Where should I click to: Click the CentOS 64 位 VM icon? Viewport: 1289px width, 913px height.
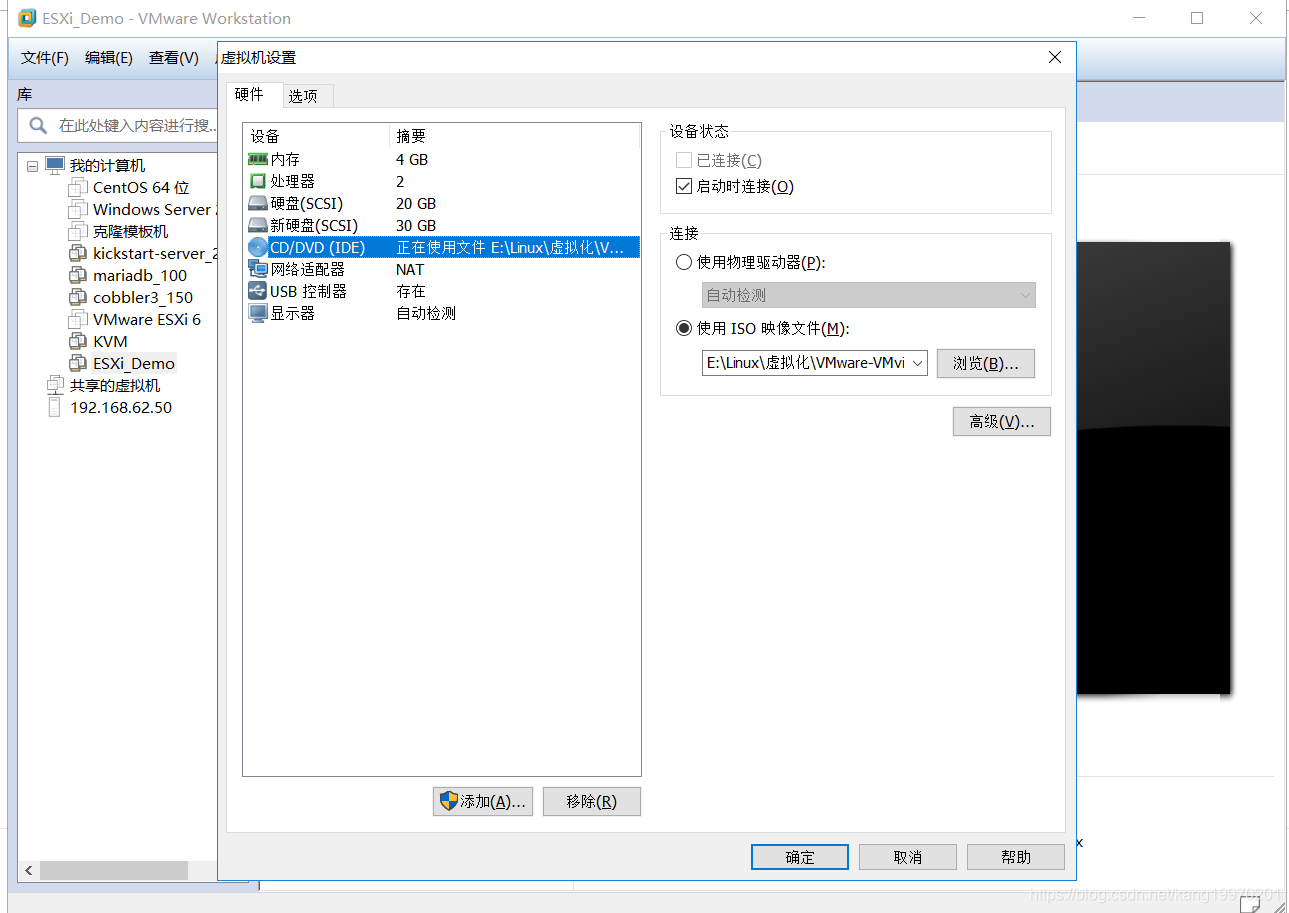[78, 187]
